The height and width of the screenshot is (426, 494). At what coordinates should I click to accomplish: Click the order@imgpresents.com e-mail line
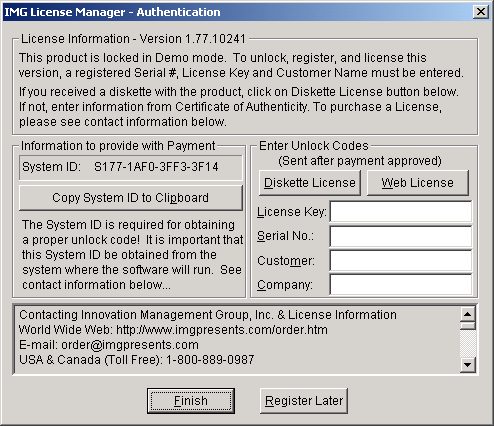[109, 345]
